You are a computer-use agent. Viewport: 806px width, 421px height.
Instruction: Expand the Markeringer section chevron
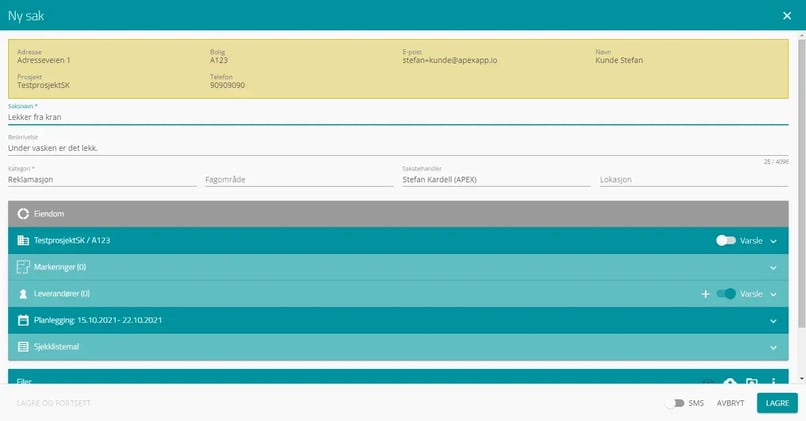pos(773,268)
